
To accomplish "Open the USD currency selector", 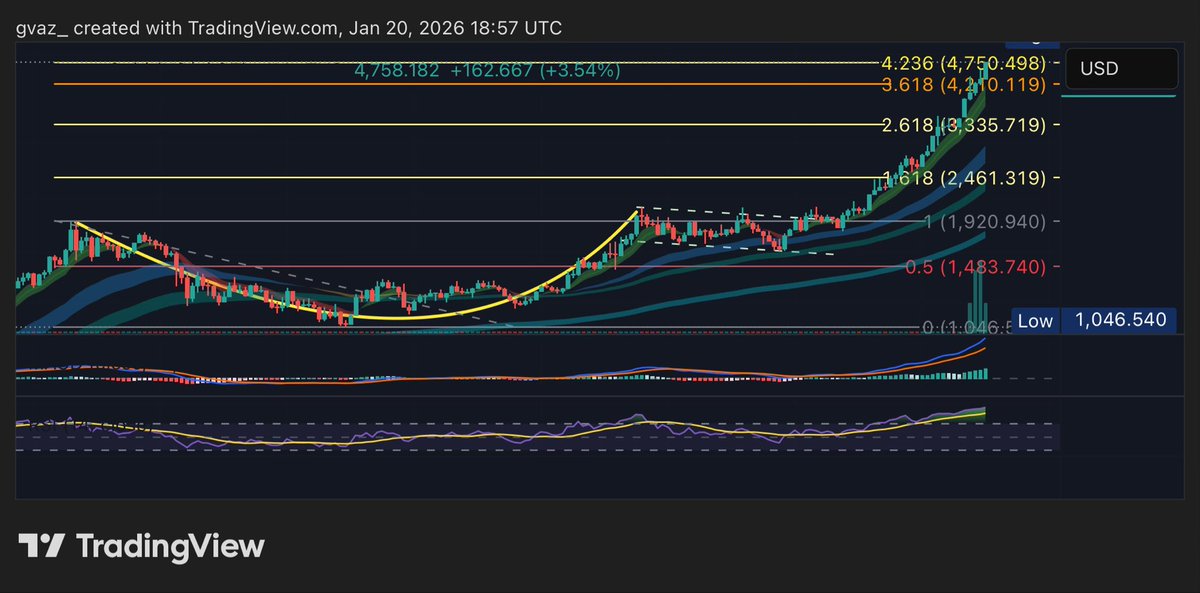I will (1122, 69).
